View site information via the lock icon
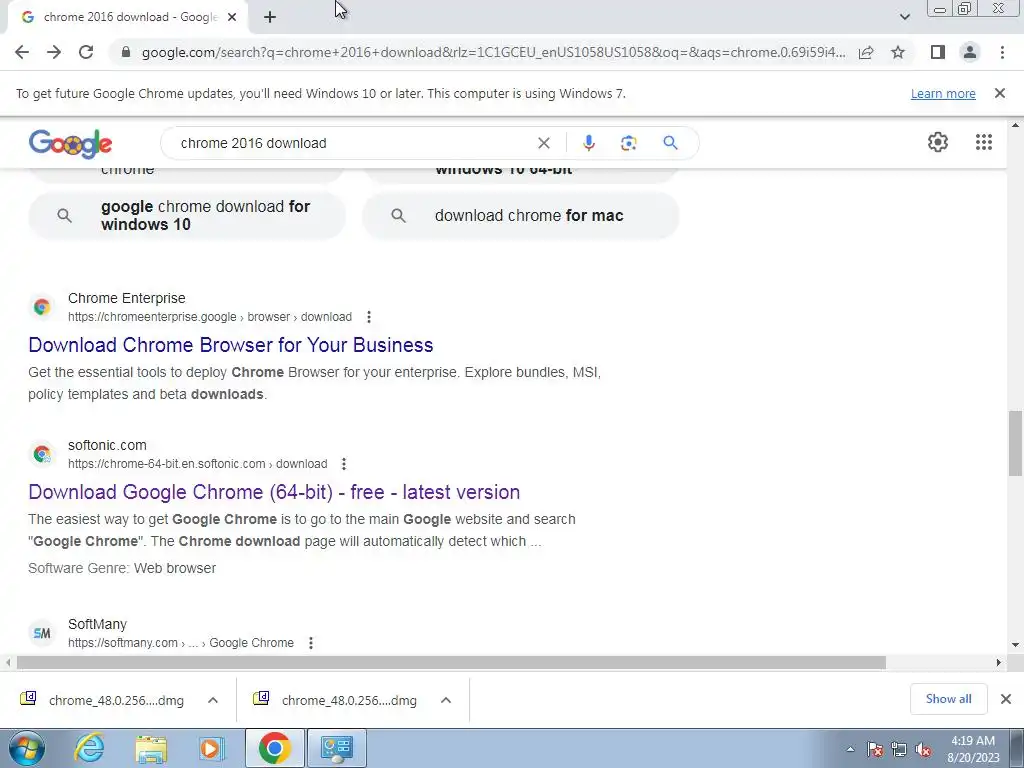This screenshot has height=768, width=1024. click(x=126, y=52)
